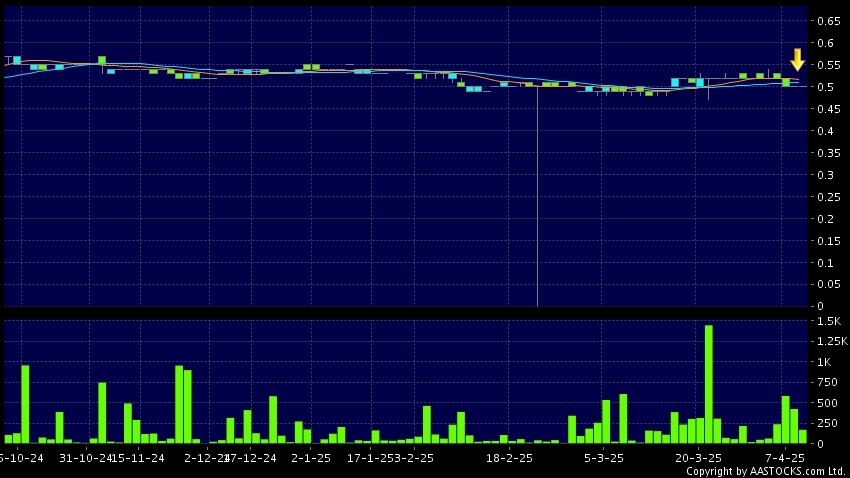Click the 1.5K volume axis label
The width and height of the screenshot is (850, 478).
pos(829,321)
